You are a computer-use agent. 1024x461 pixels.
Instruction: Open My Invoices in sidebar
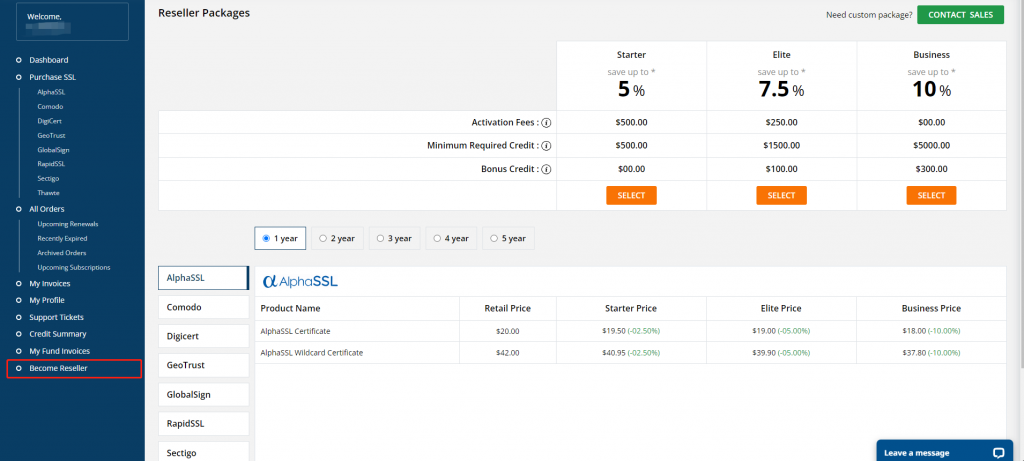[50, 283]
